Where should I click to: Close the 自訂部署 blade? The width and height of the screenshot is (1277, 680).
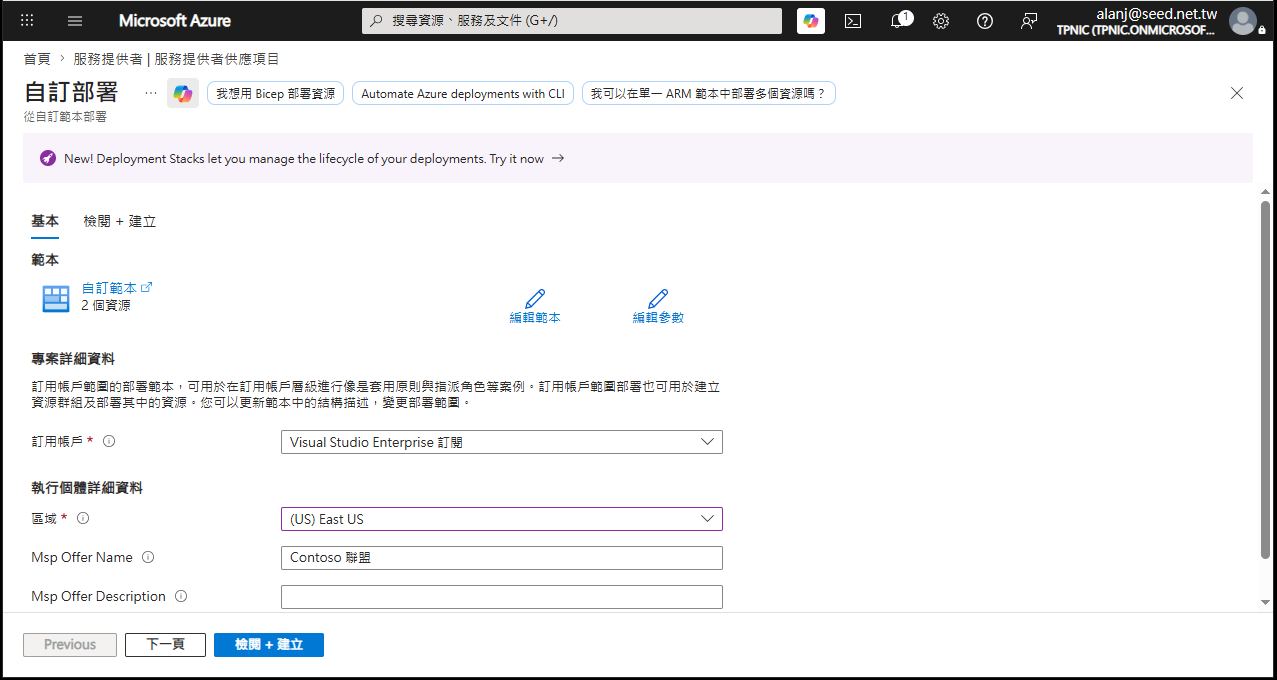[x=1237, y=93]
